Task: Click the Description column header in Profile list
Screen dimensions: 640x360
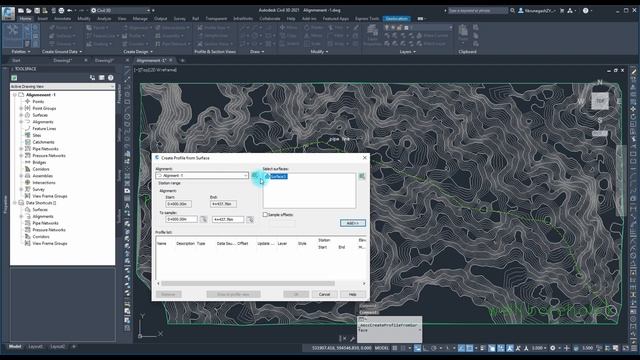Action: [185, 243]
